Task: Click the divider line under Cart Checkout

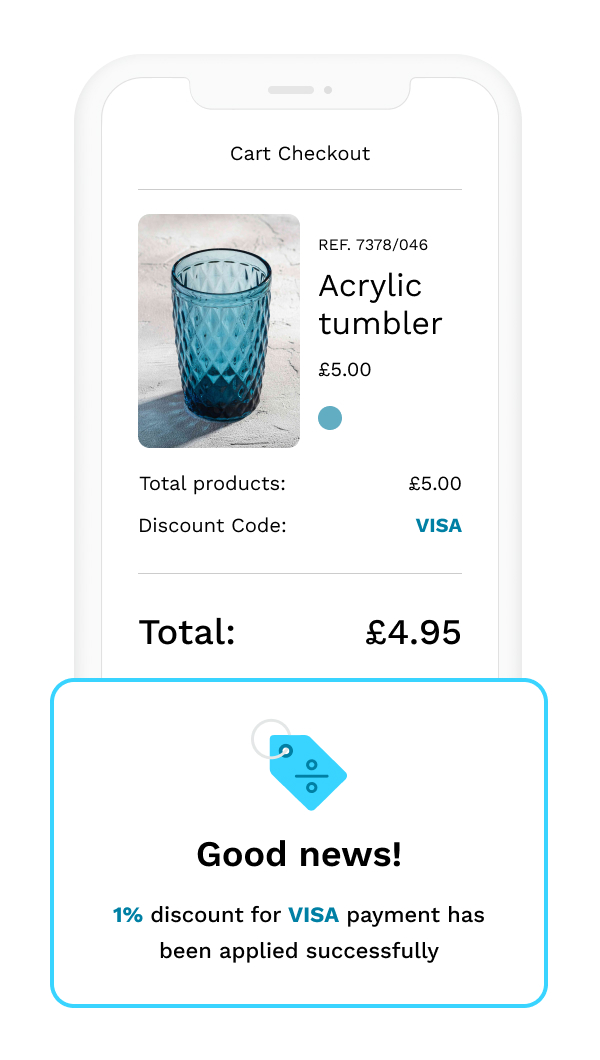Action: [x=300, y=187]
